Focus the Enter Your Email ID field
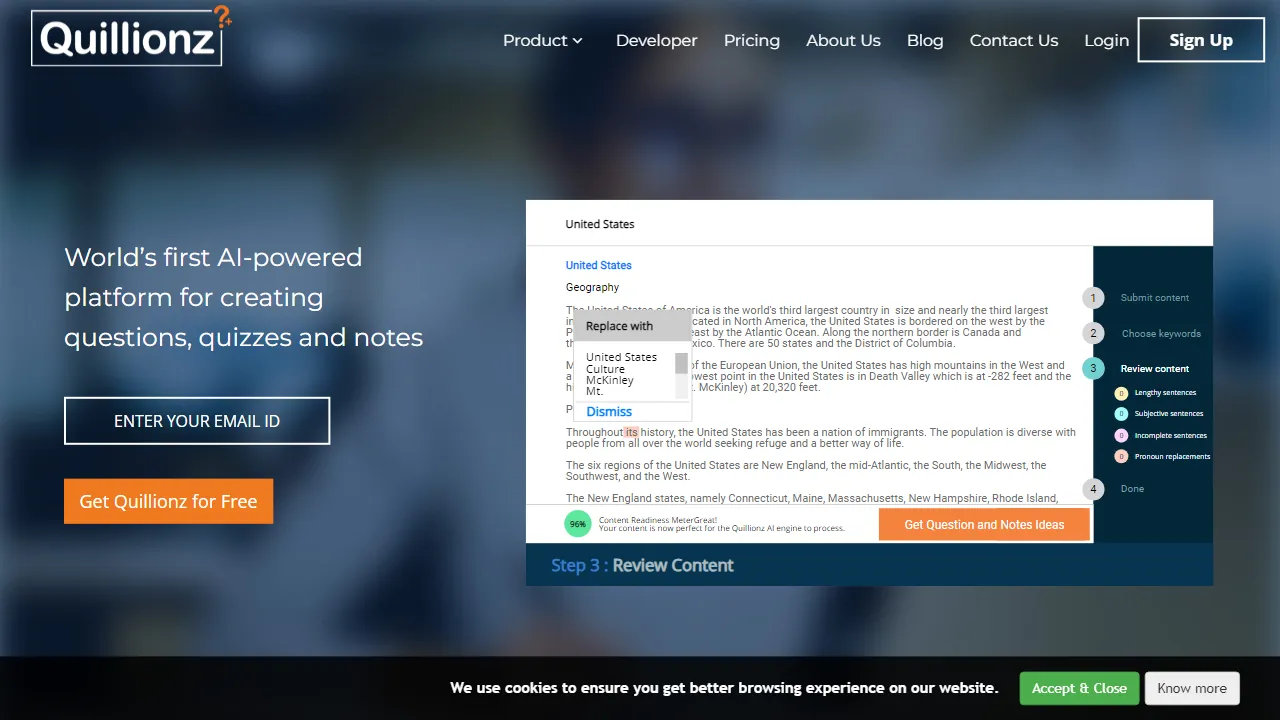This screenshot has width=1280, height=720. 197,421
